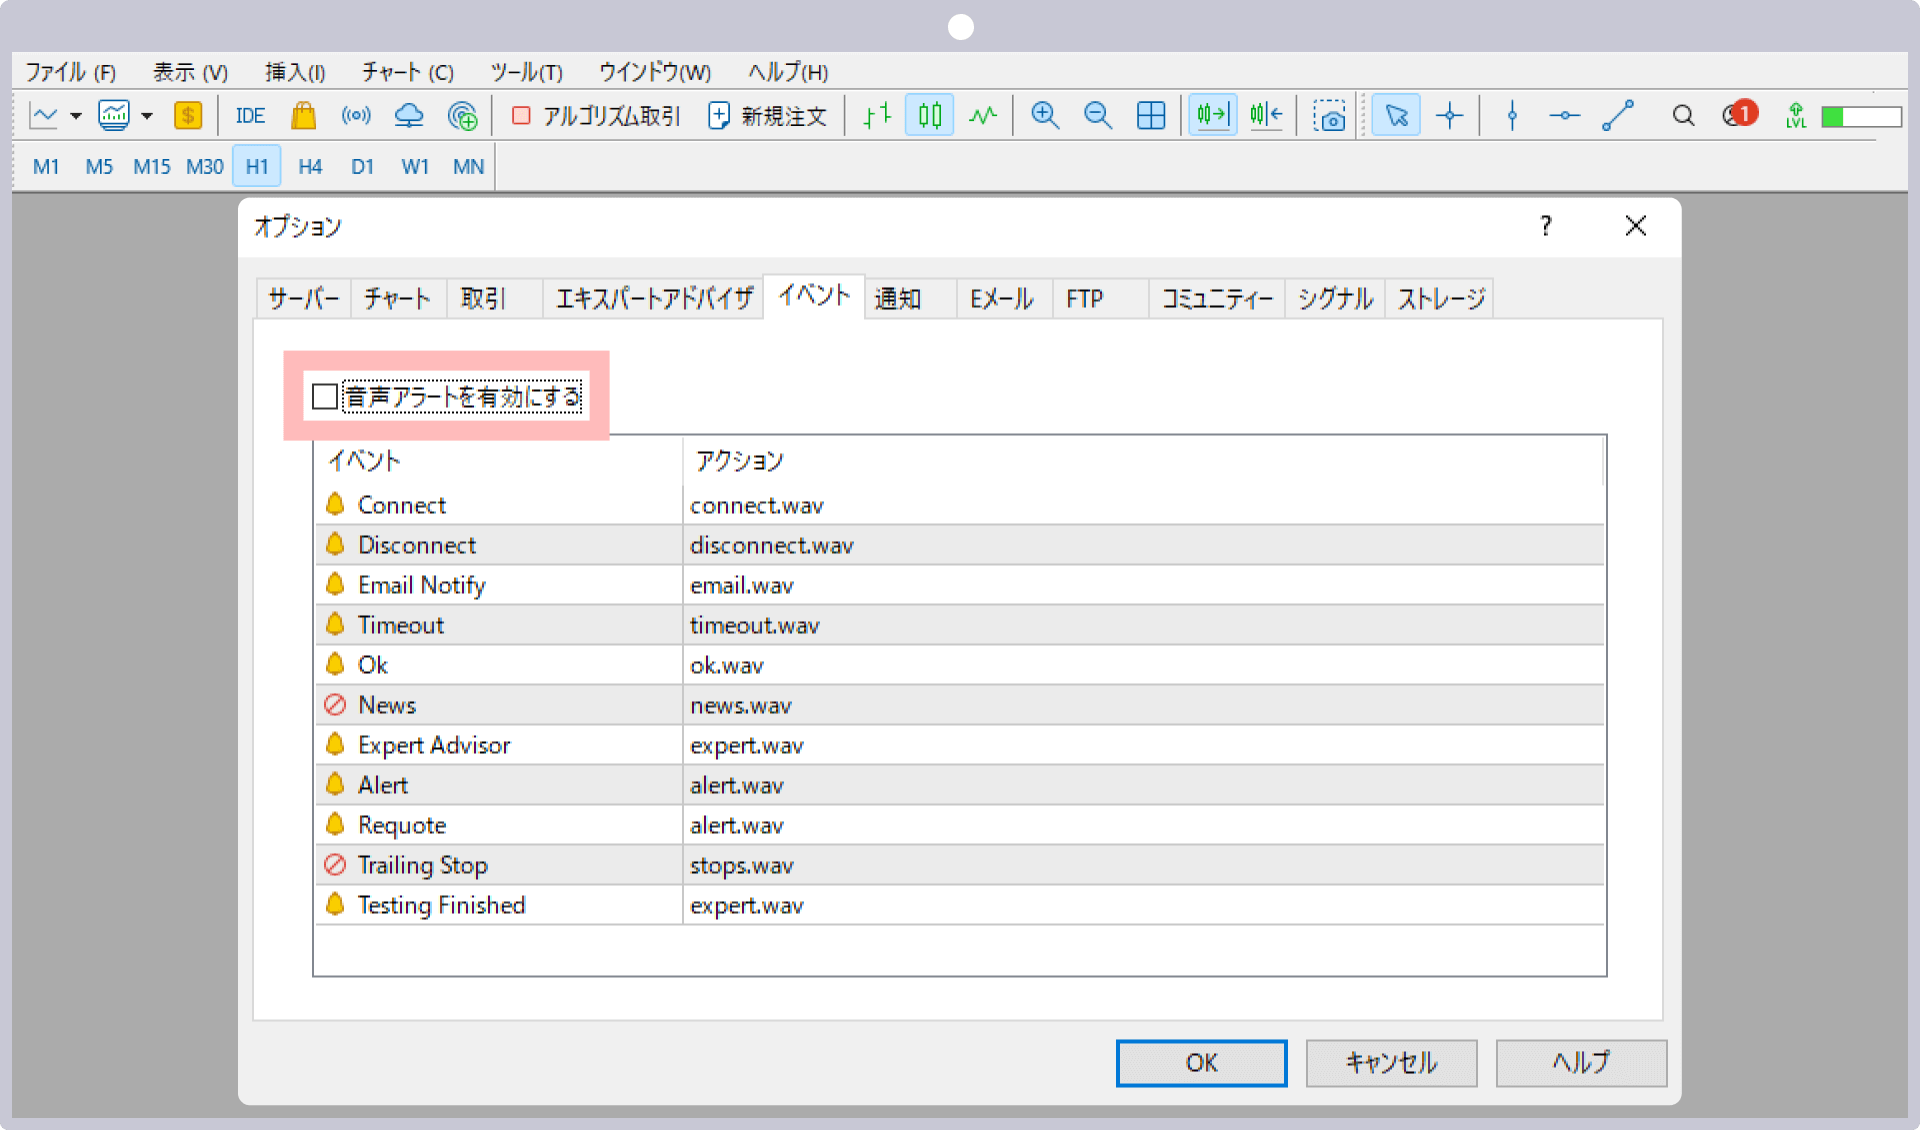
Task: Zoom out on the chart
Action: coord(1098,116)
